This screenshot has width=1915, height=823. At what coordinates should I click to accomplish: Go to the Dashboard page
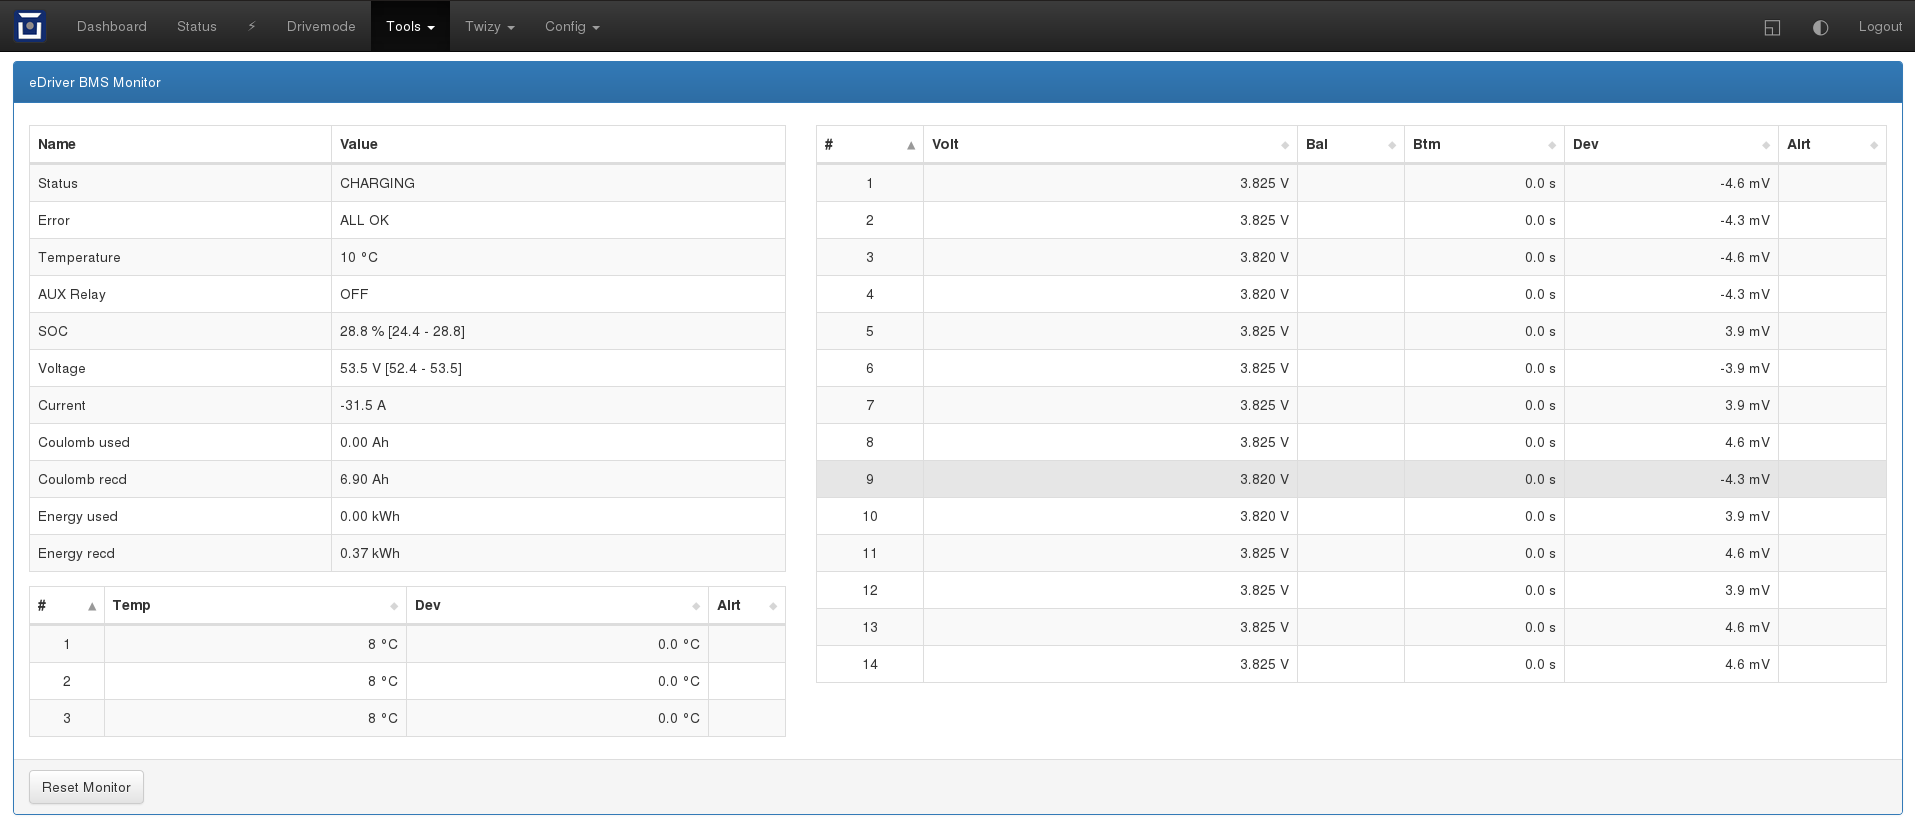112,27
